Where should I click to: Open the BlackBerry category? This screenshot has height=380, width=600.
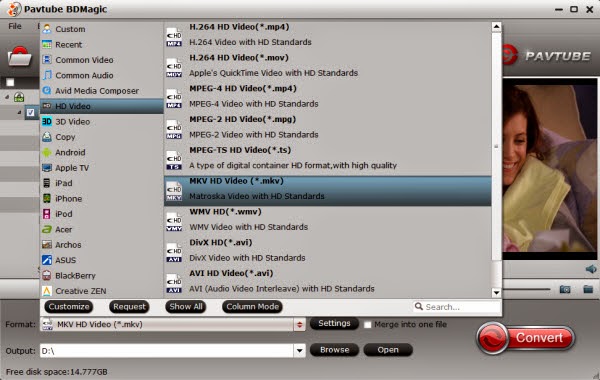point(101,276)
